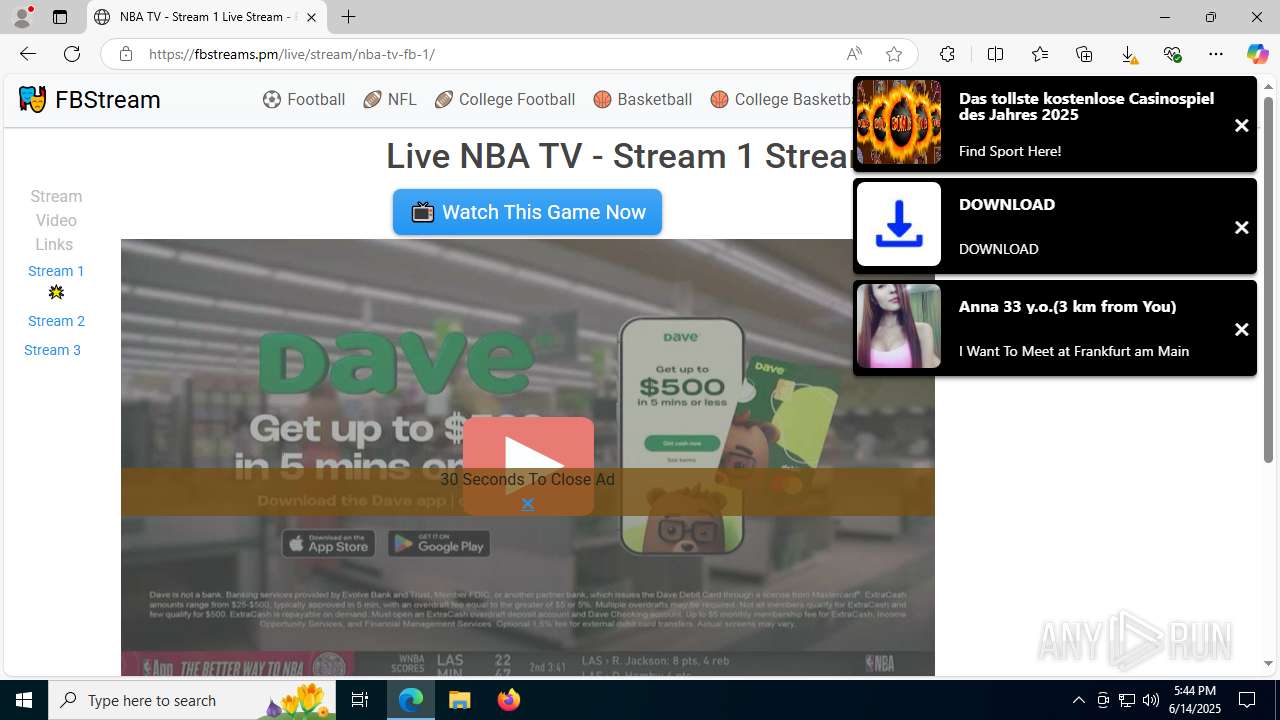Click the FBStream logo icon
The height and width of the screenshot is (720, 1280).
(32, 99)
